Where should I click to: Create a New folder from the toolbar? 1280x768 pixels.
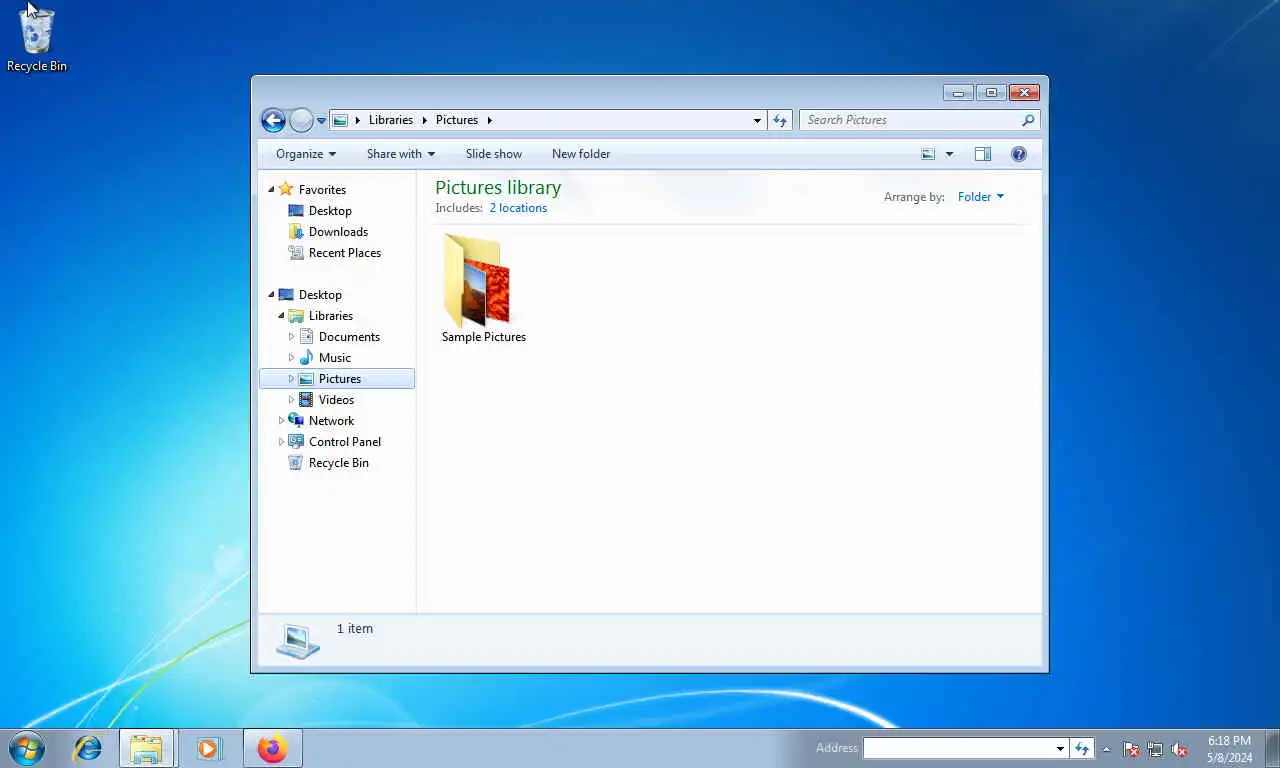tap(581, 154)
